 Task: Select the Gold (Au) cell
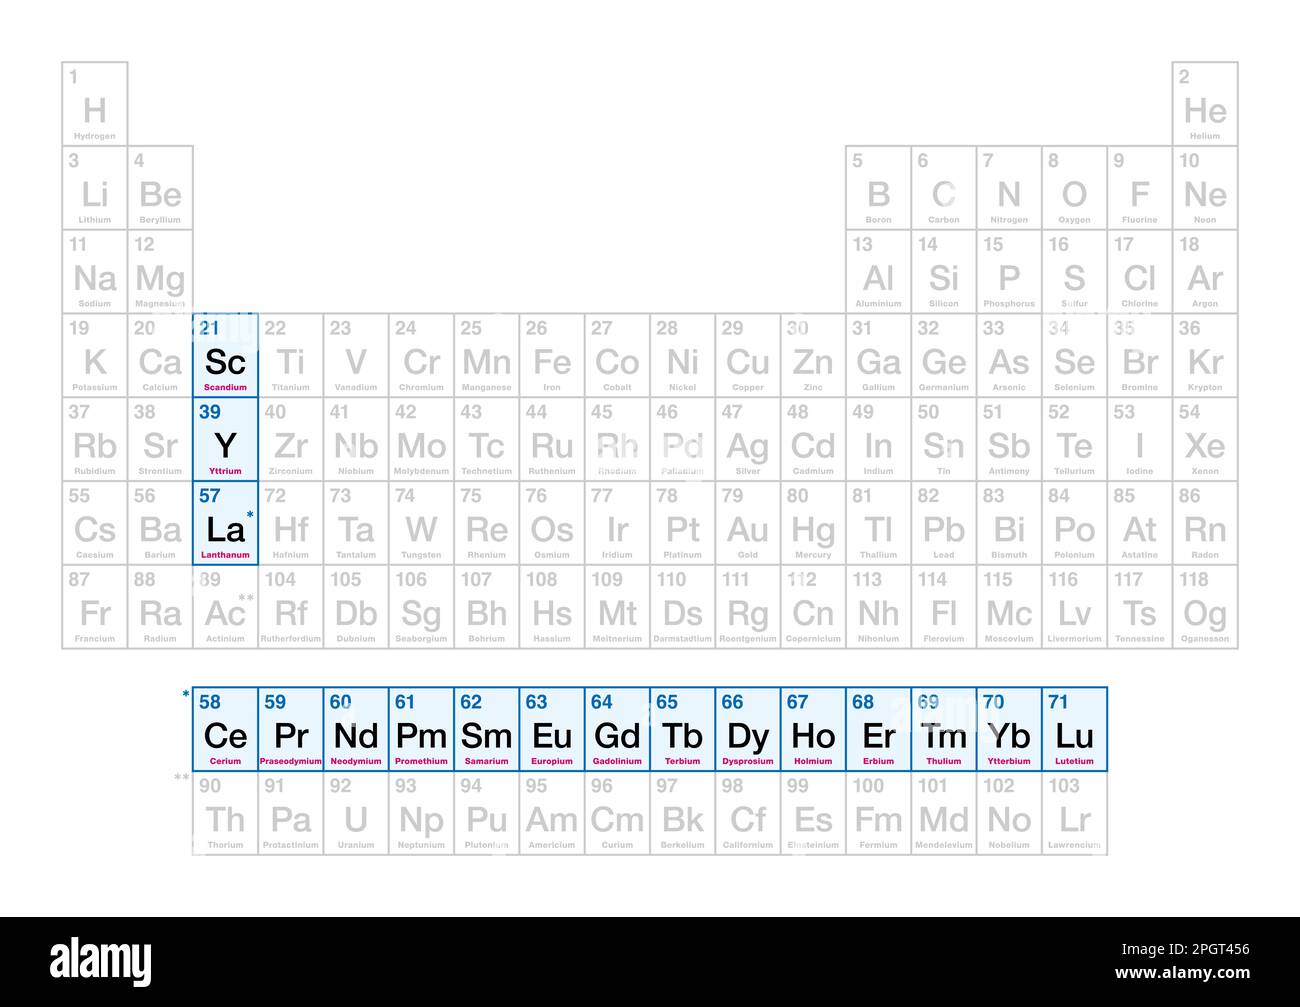(x=748, y=523)
